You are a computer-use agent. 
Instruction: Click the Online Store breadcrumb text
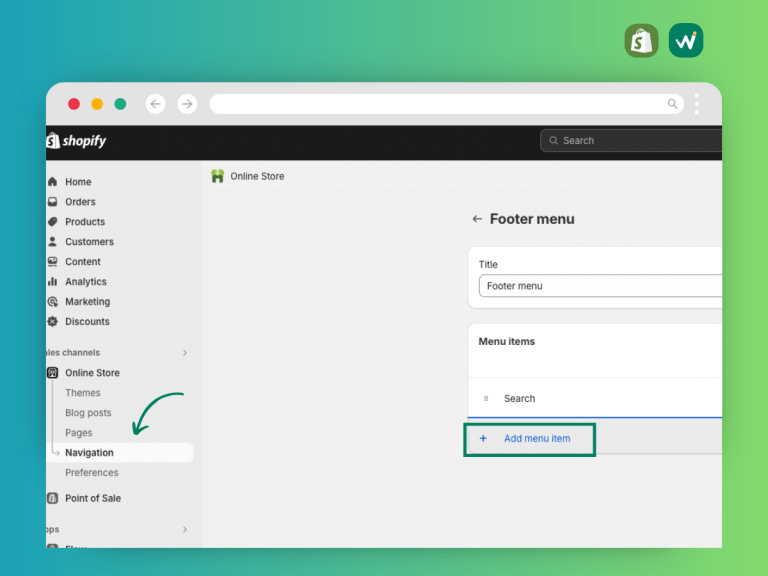click(257, 176)
